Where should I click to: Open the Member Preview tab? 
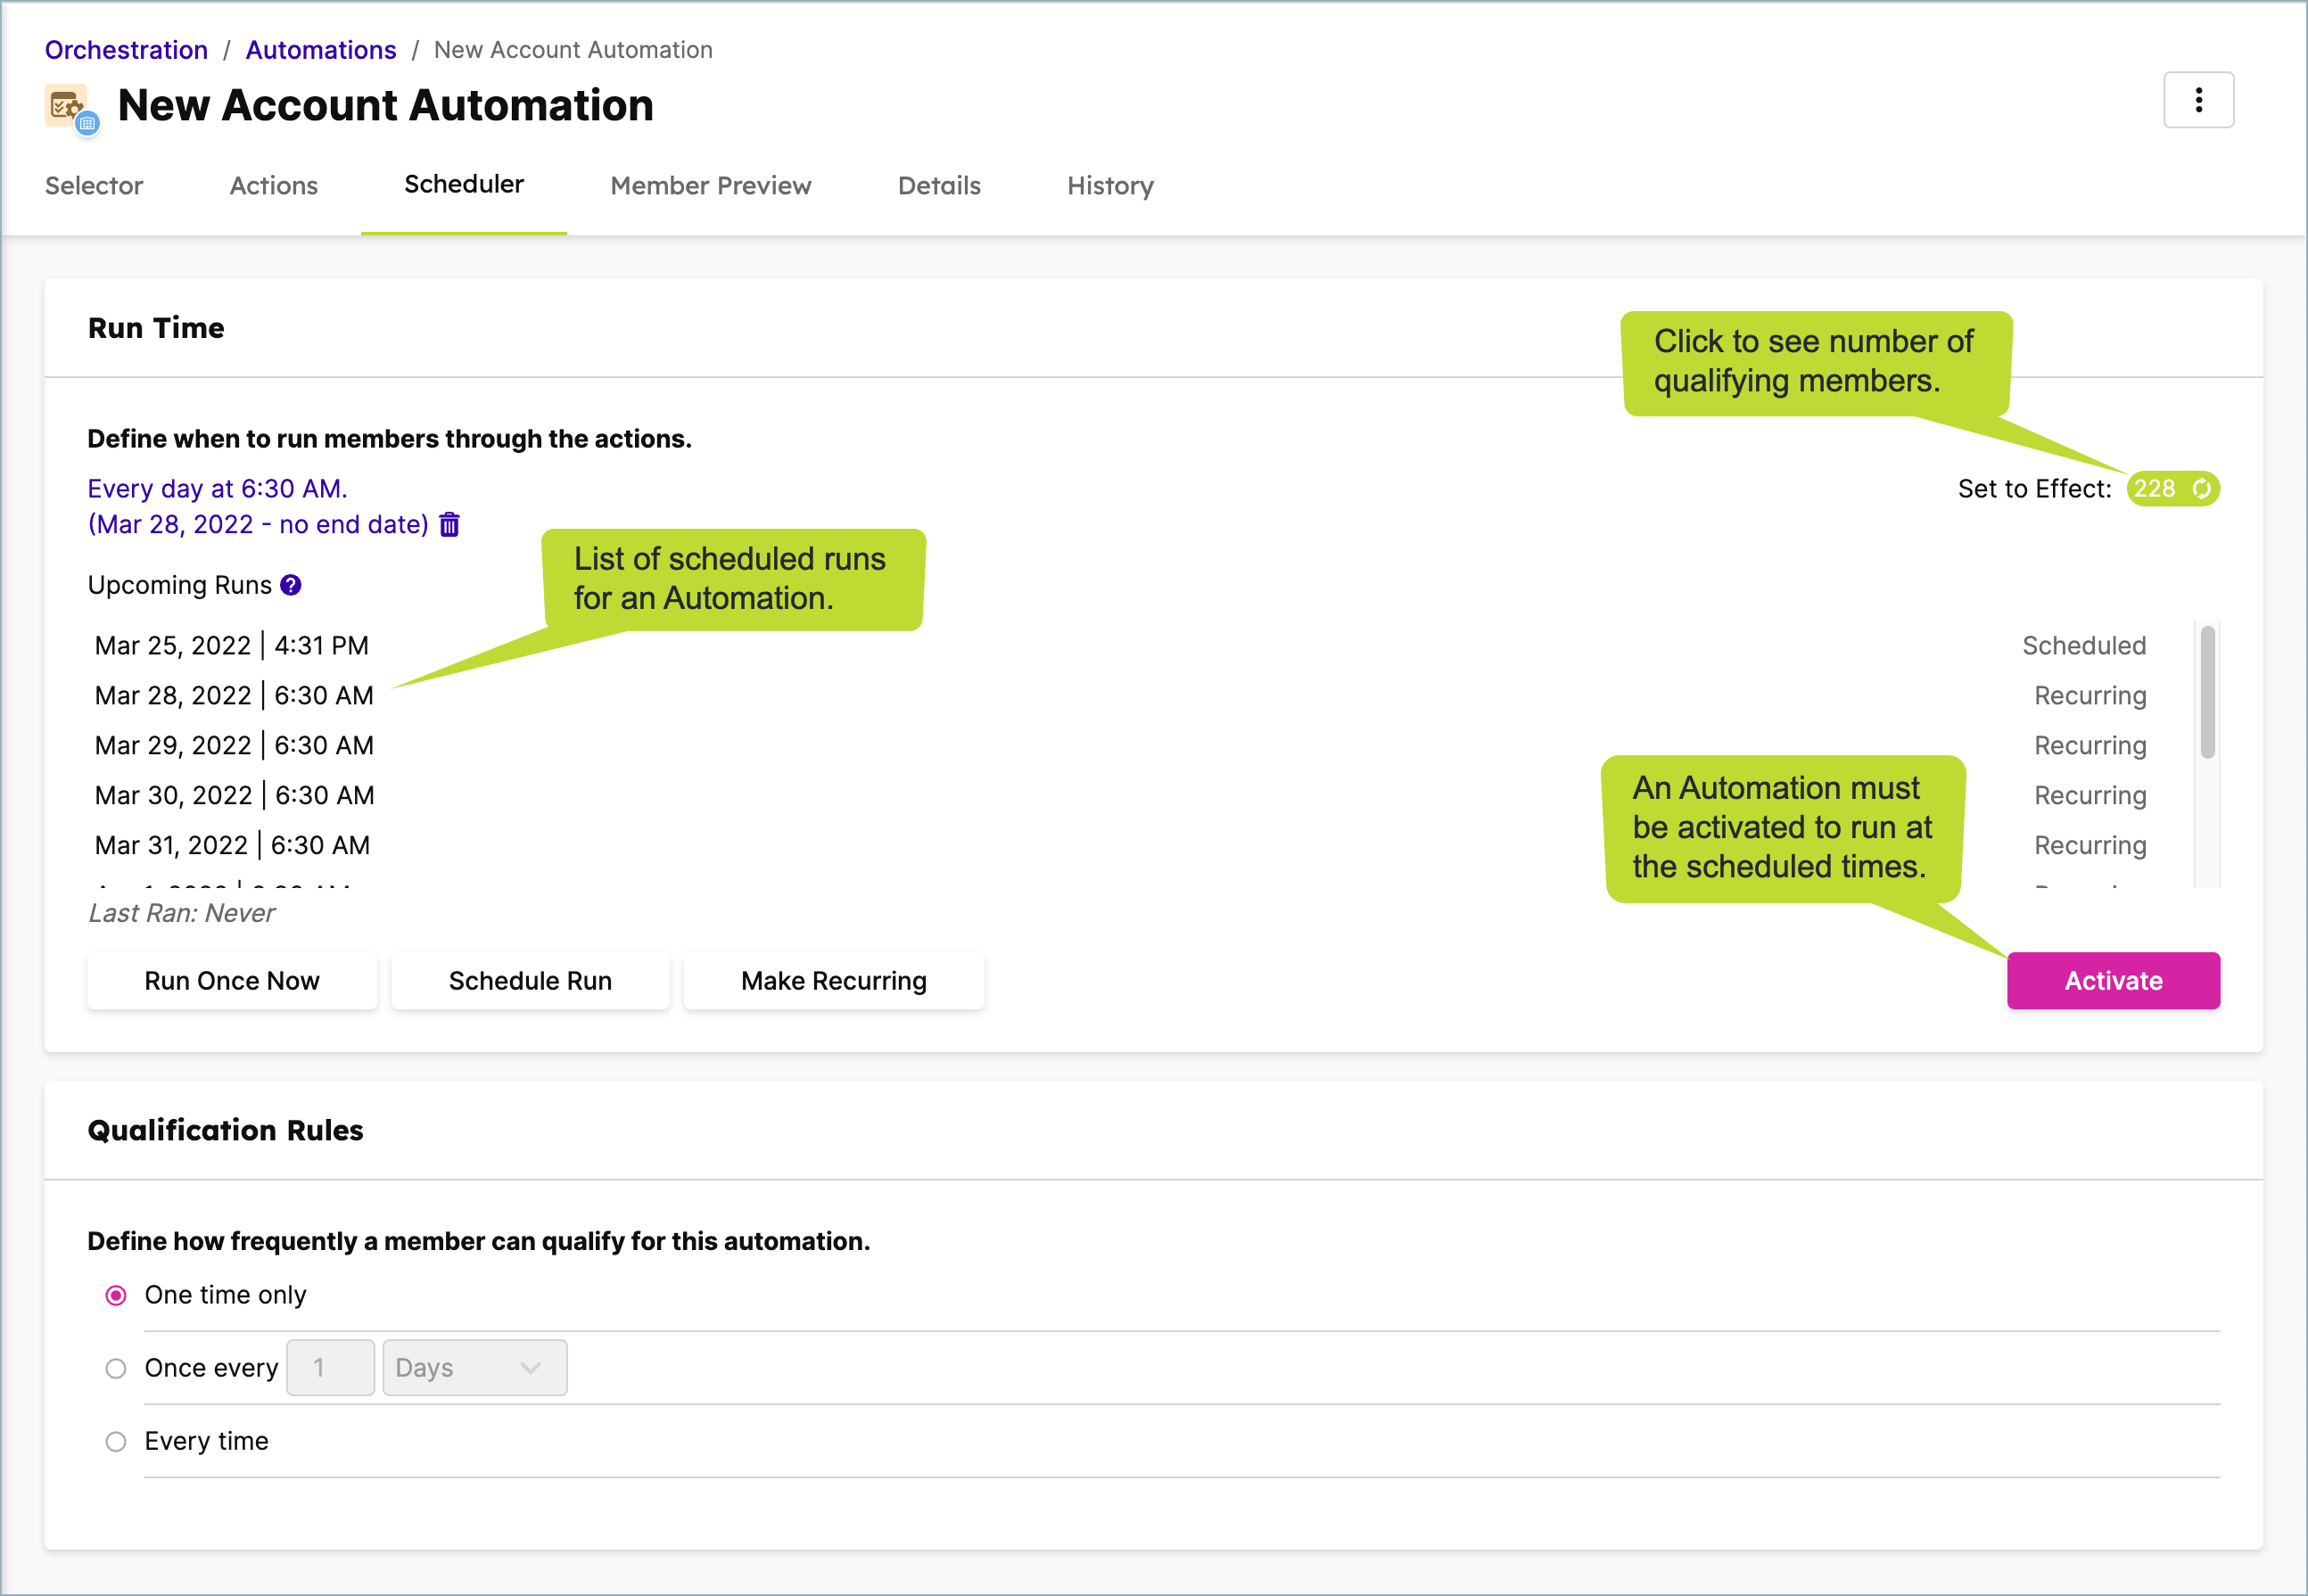point(710,186)
